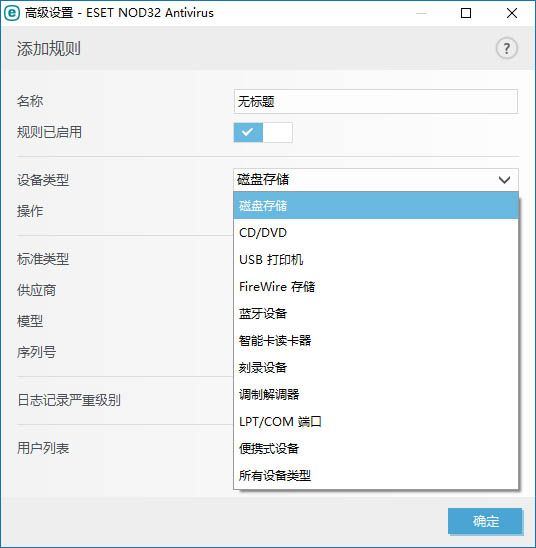Focus the 名称 input field with 无标题

[376, 101]
